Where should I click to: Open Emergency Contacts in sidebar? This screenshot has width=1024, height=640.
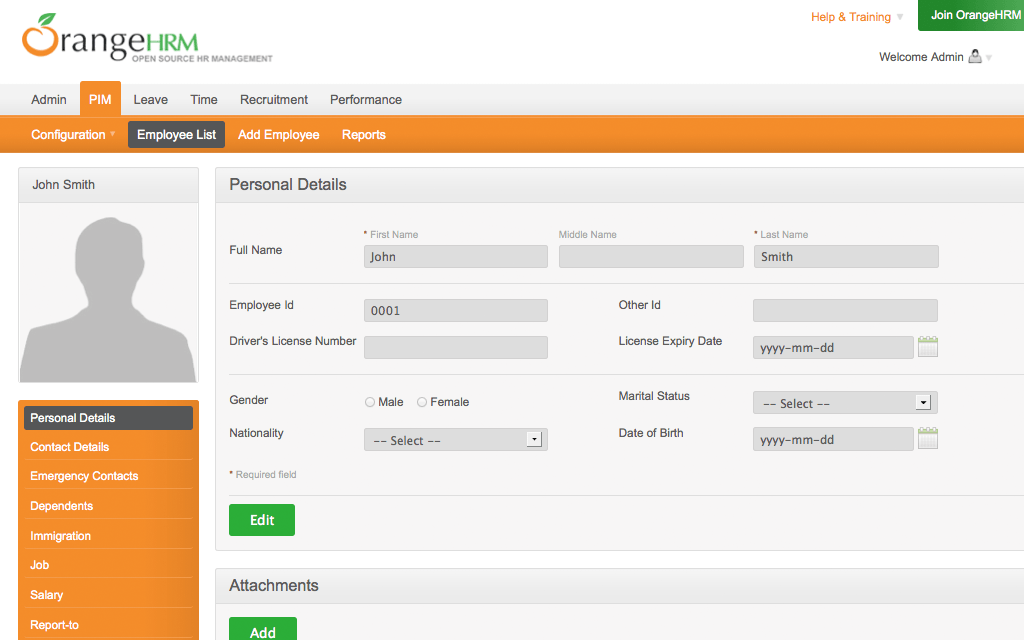pos(84,476)
